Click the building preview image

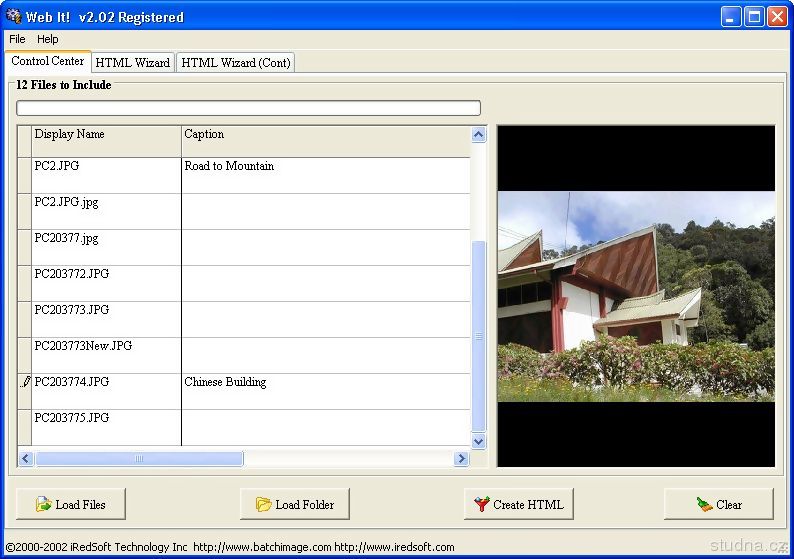(636, 296)
